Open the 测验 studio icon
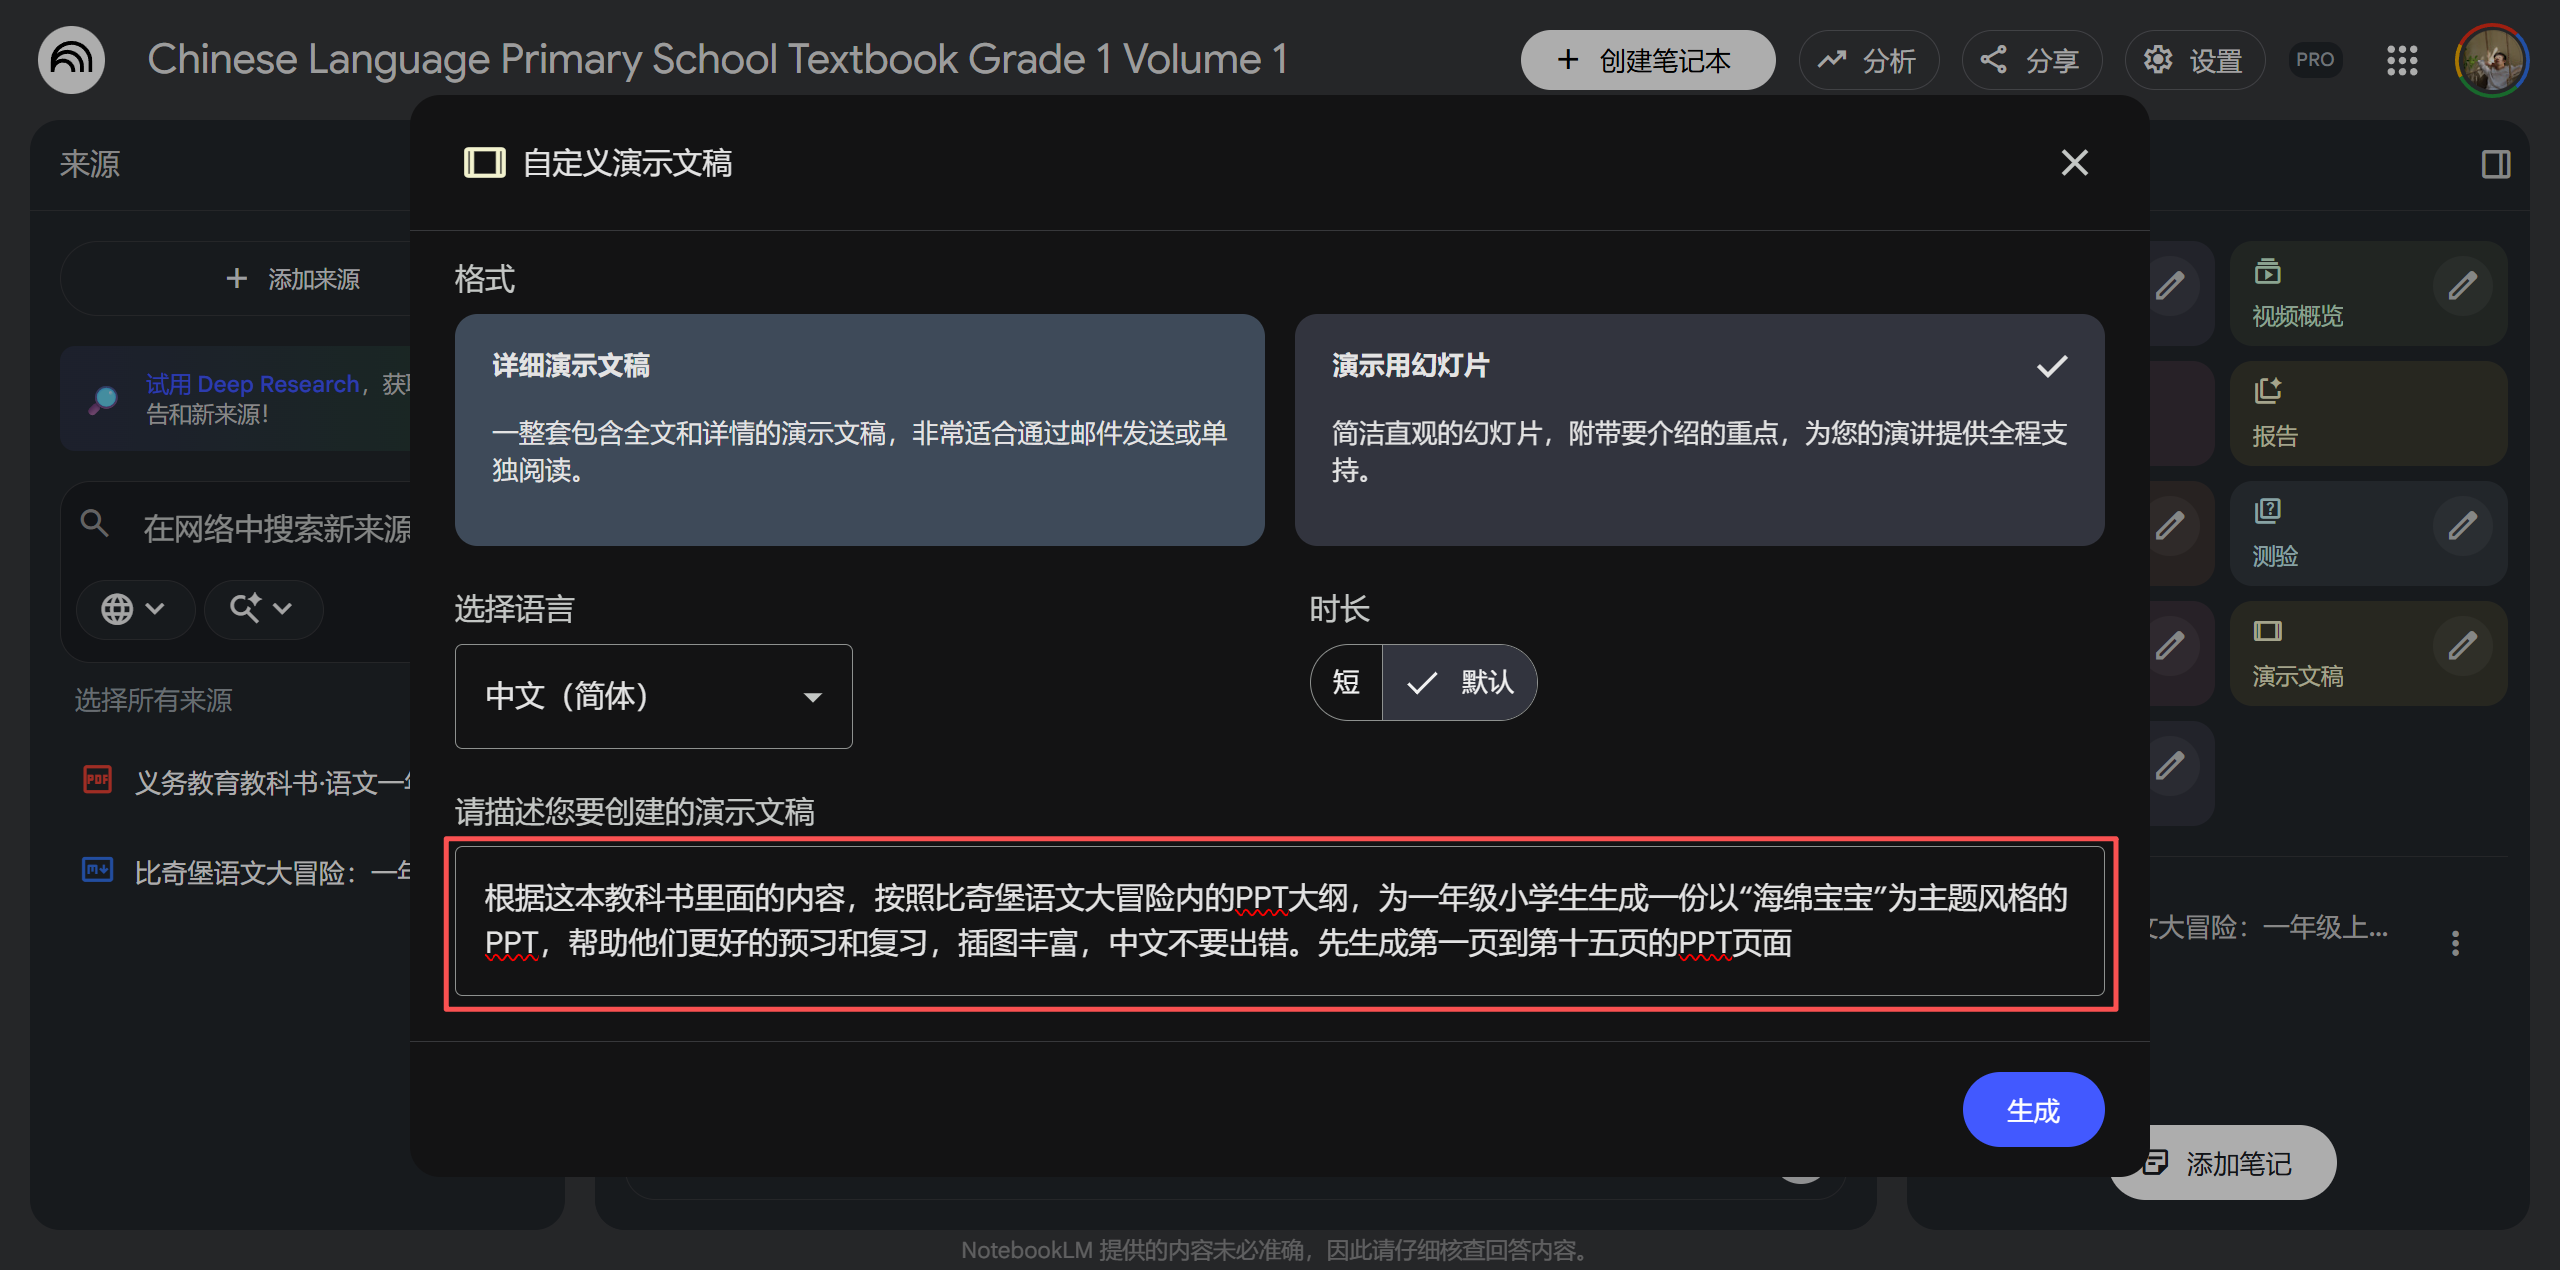Screen dimensions: 2560x1270 2270,510
